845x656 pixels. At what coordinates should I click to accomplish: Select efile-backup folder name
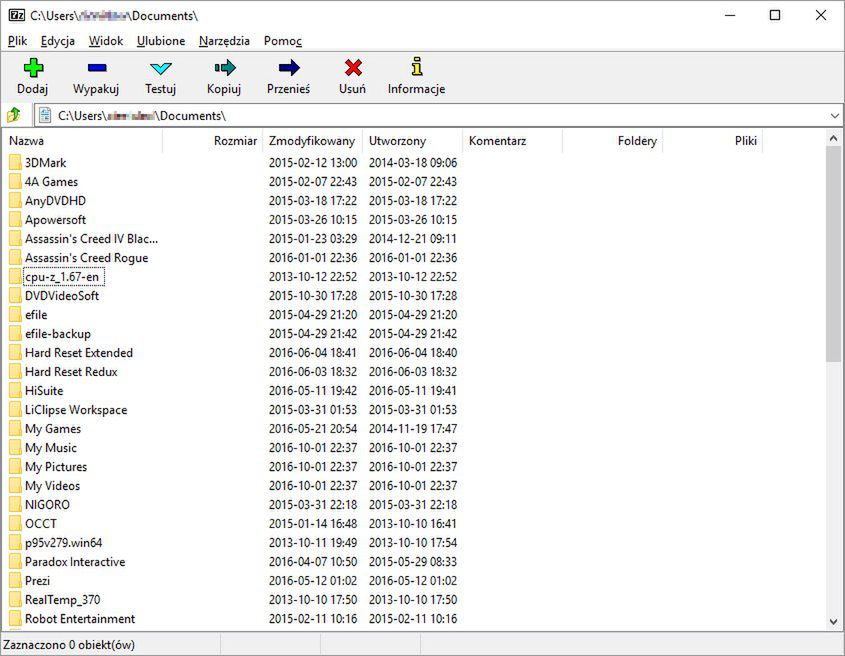[x=58, y=334]
